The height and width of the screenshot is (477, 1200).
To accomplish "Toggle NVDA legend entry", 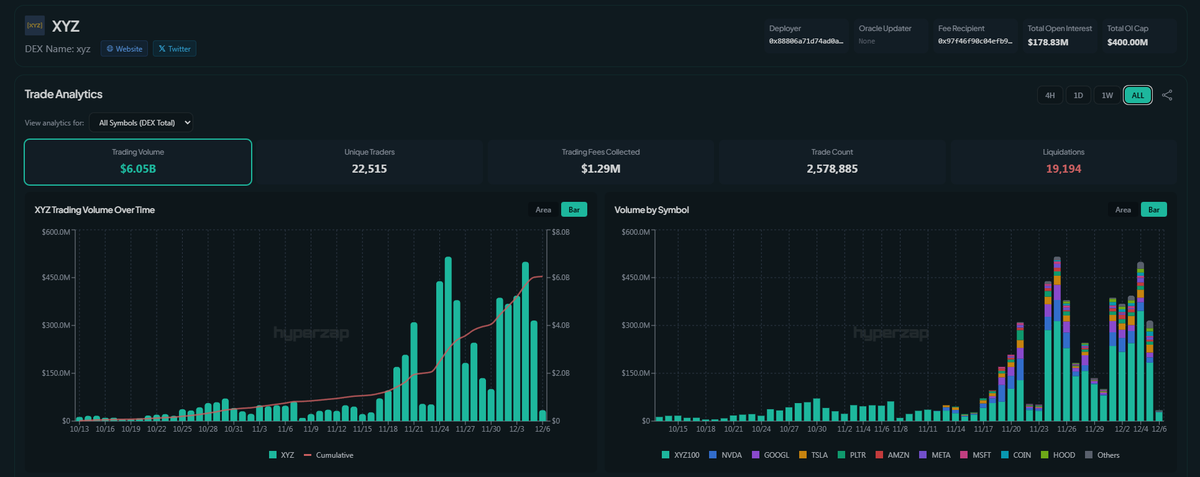I will [728, 455].
